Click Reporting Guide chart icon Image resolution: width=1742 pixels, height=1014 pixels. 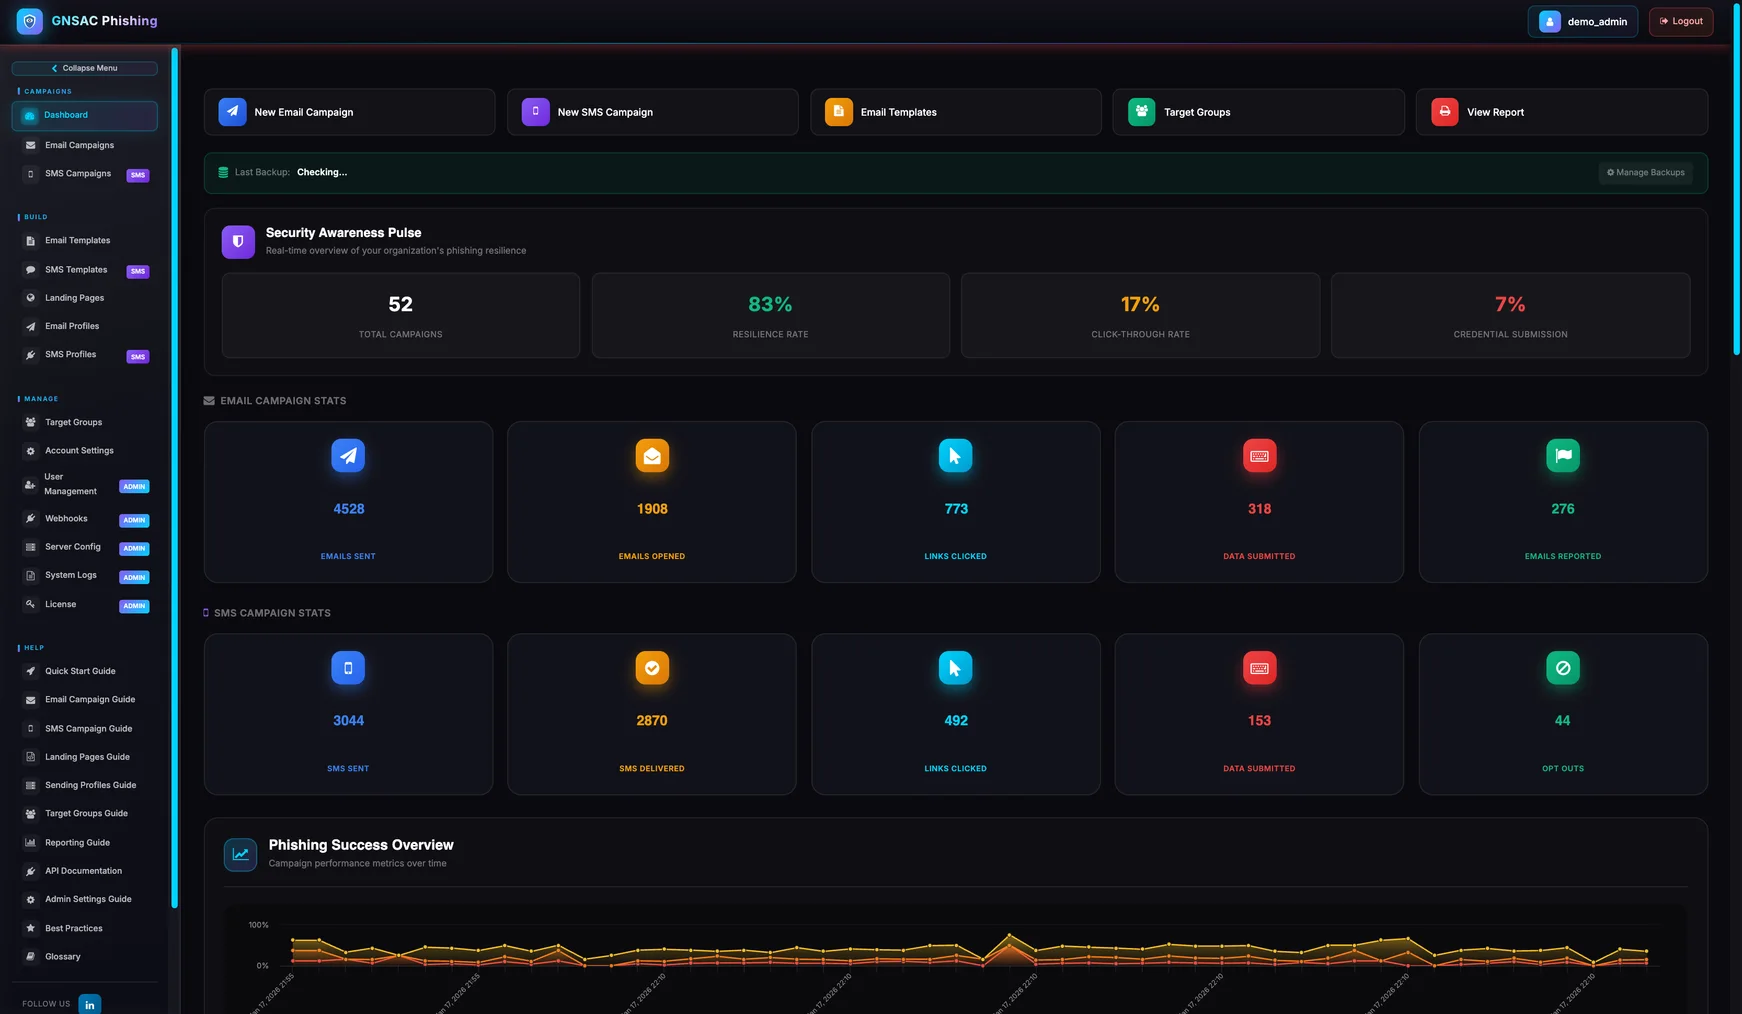[x=30, y=843]
